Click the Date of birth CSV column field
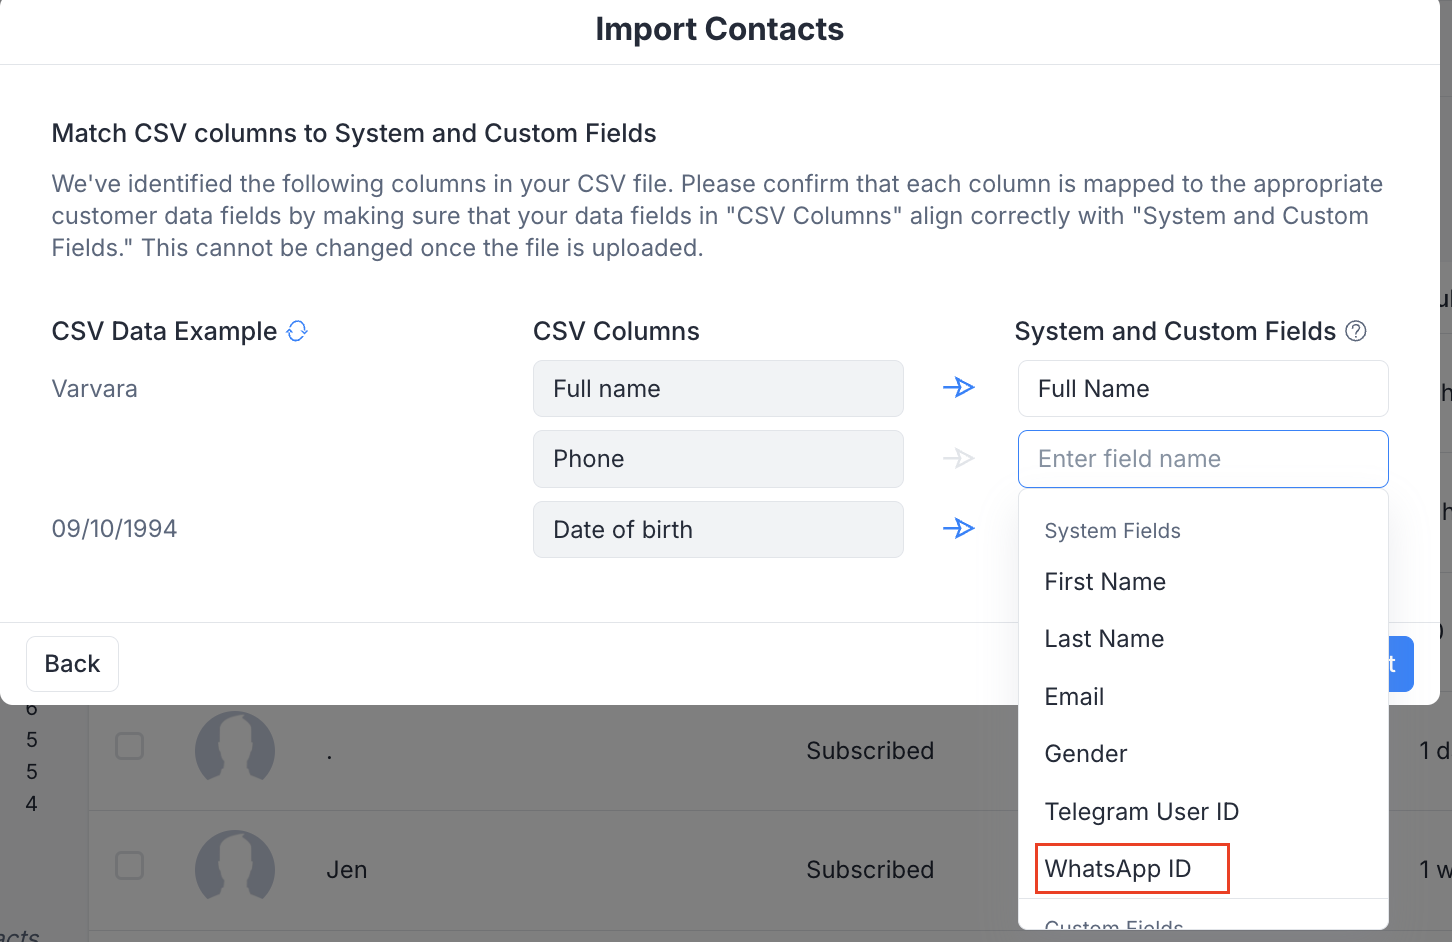 (x=717, y=530)
